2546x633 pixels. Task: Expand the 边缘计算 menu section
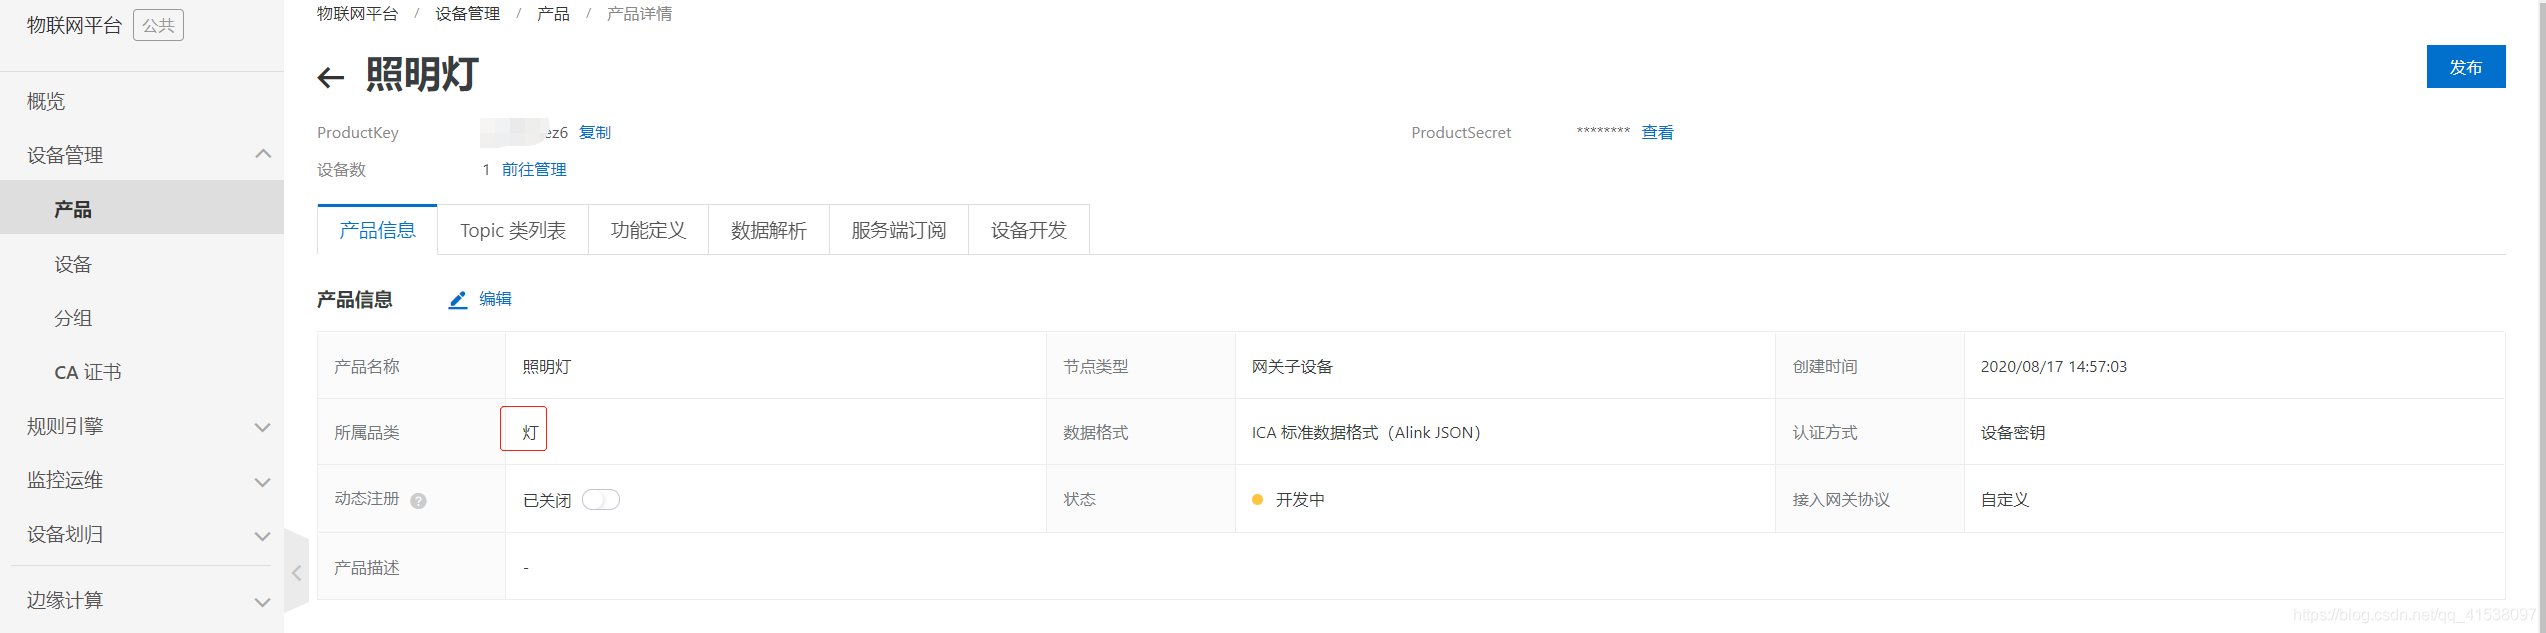pyautogui.click(x=263, y=602)
